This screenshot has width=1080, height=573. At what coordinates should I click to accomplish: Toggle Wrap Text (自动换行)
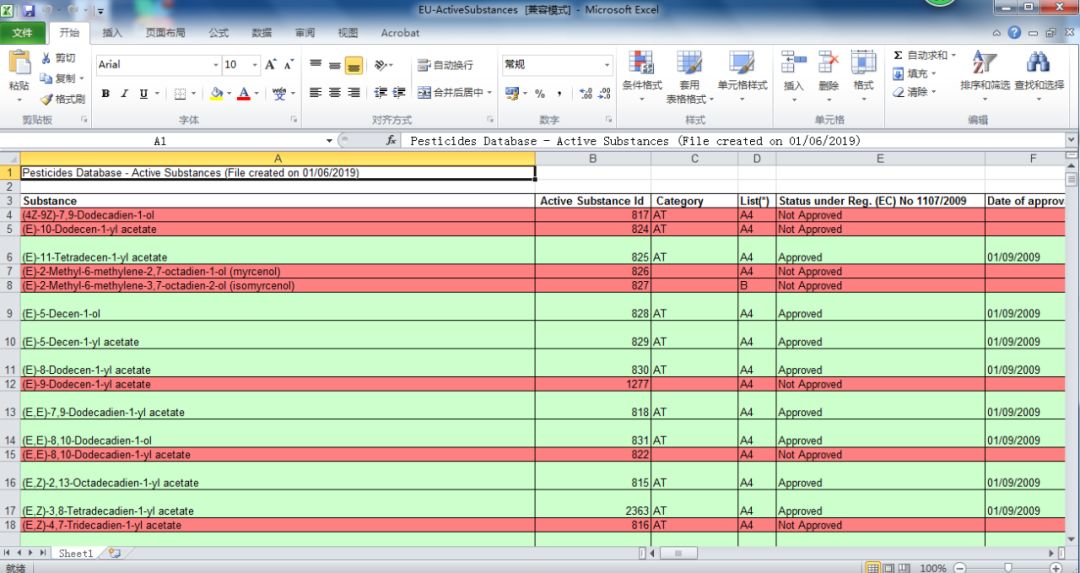click(446, 65)
